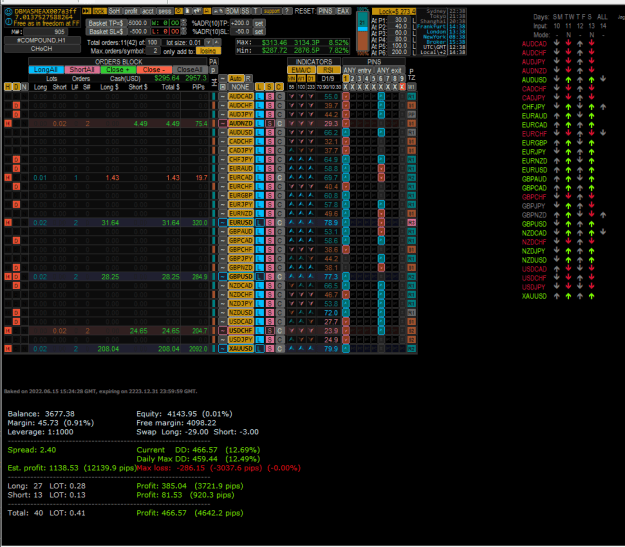Click the blue info circle icon at top left

(8, 22)
